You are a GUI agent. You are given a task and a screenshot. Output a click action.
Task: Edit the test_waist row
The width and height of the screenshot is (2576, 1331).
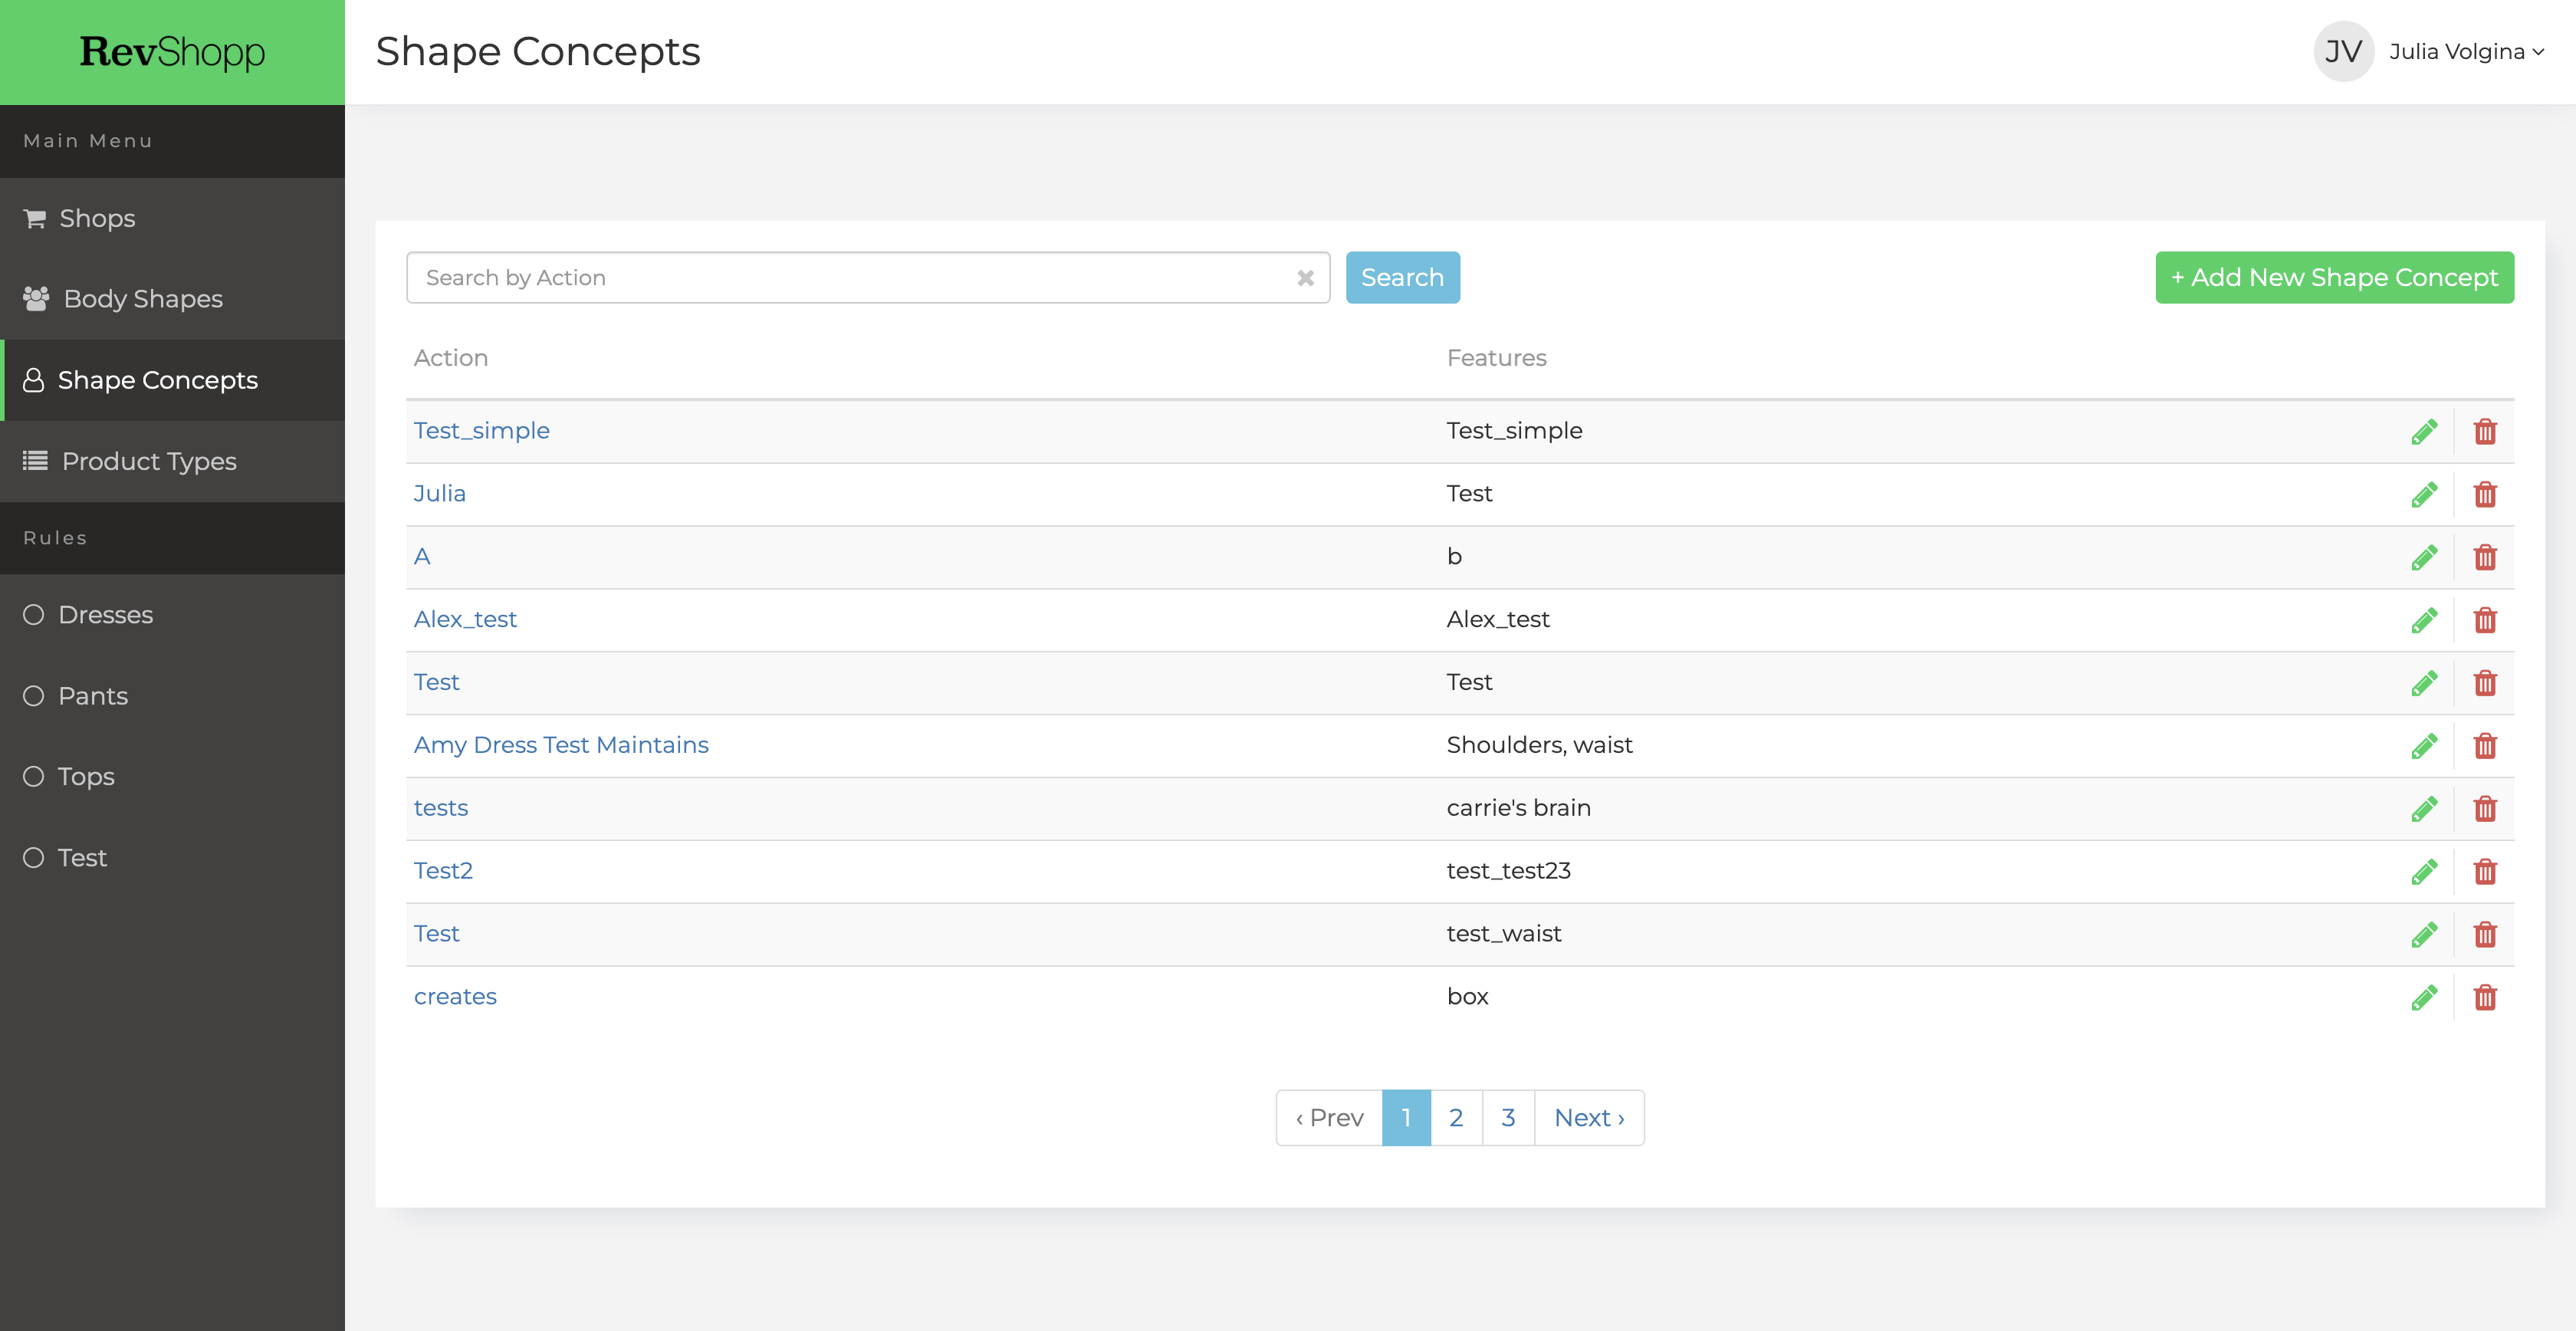click(2424, 935)
